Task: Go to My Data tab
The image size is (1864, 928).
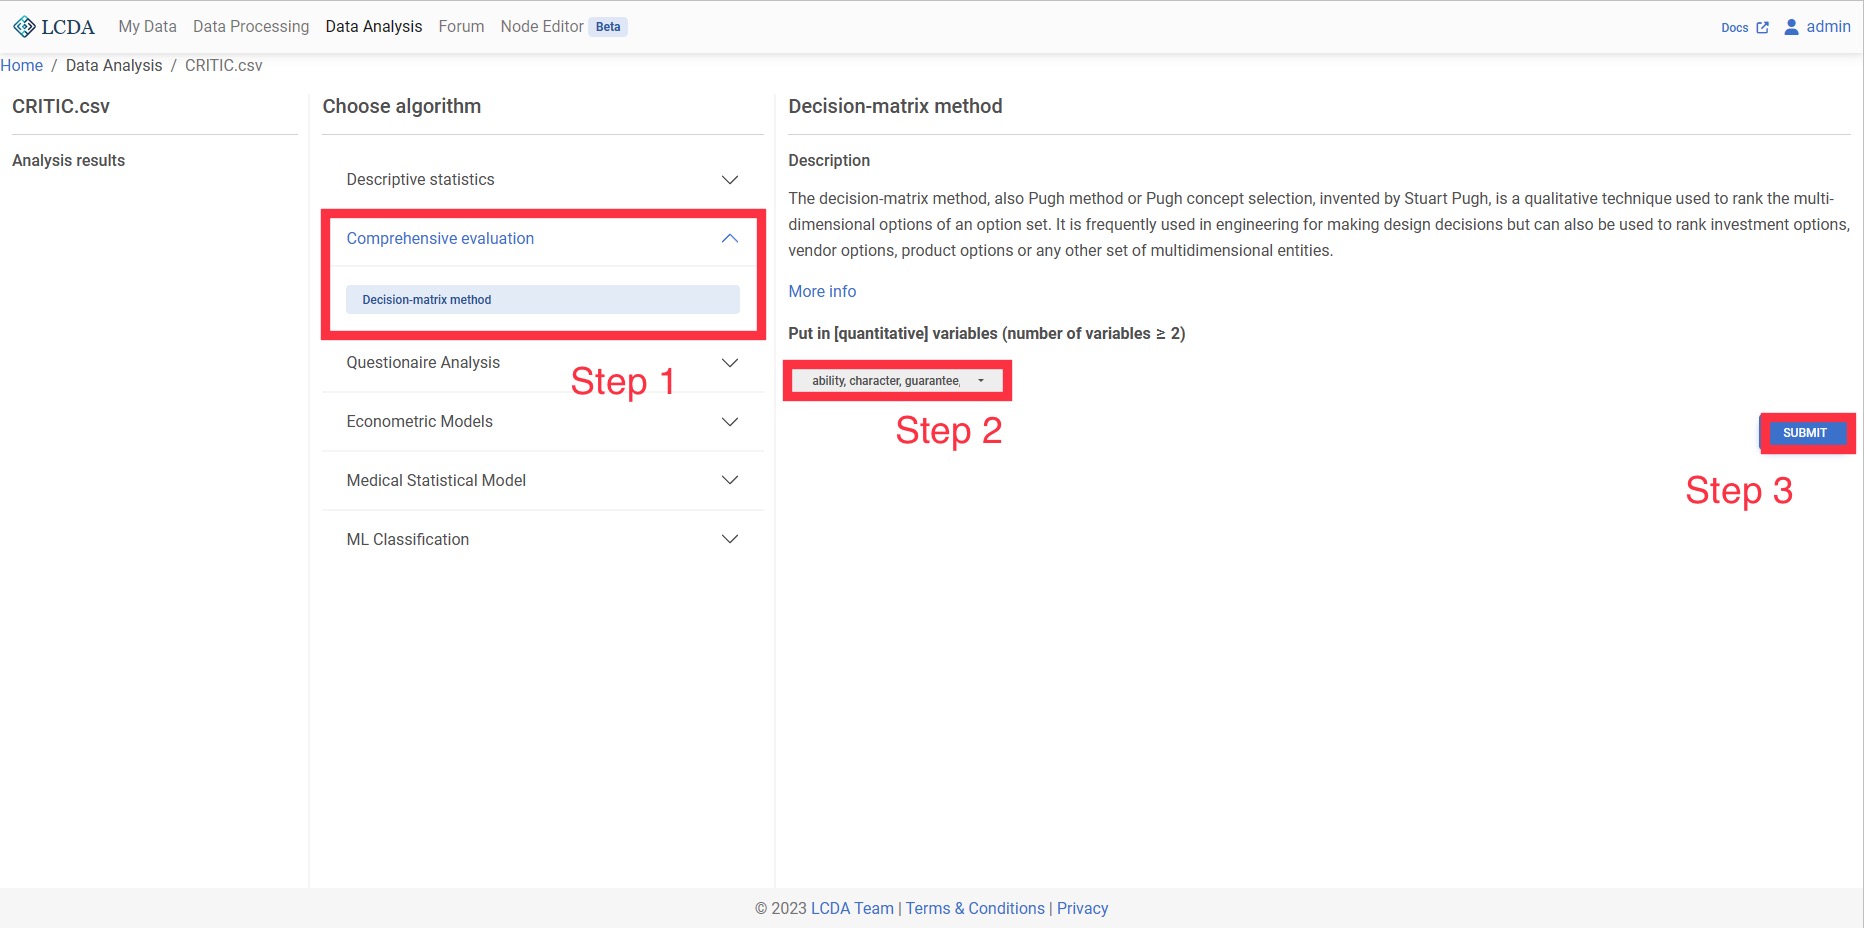Action: click(147, 27)
